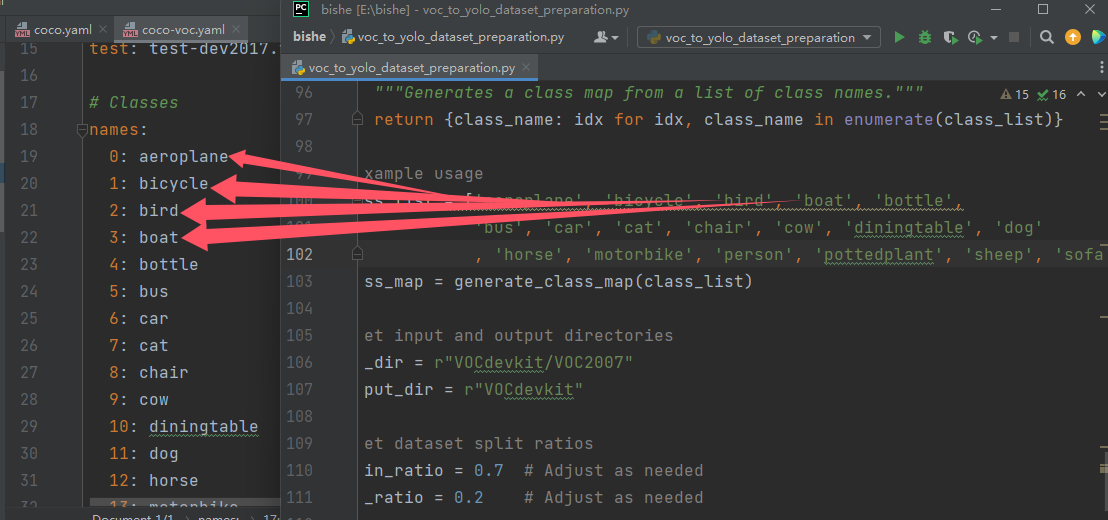Run with coverage shield icon
1108x520 pixels.
[950, 37]
